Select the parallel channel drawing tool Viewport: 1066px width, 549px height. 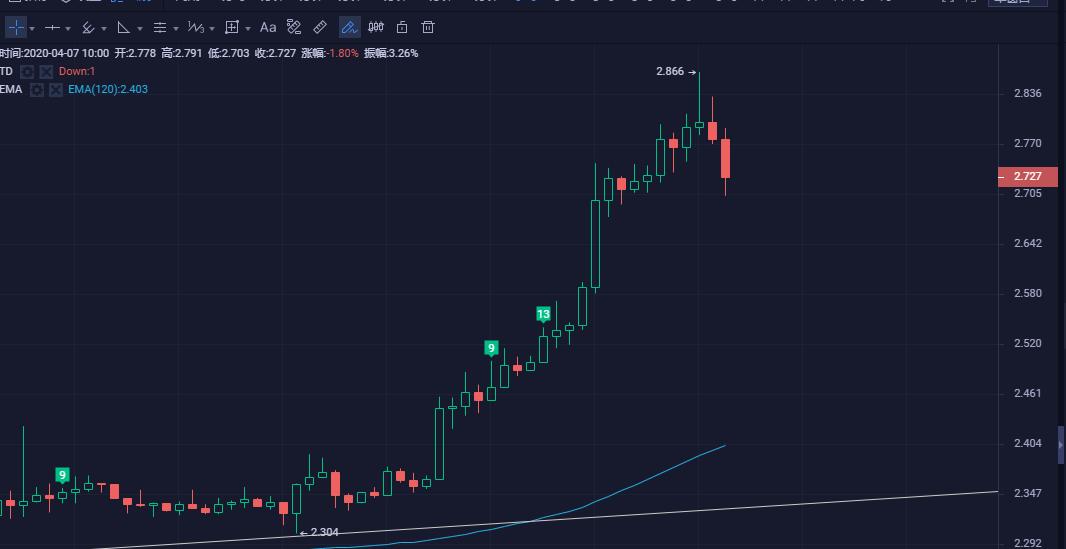point(88,28)
